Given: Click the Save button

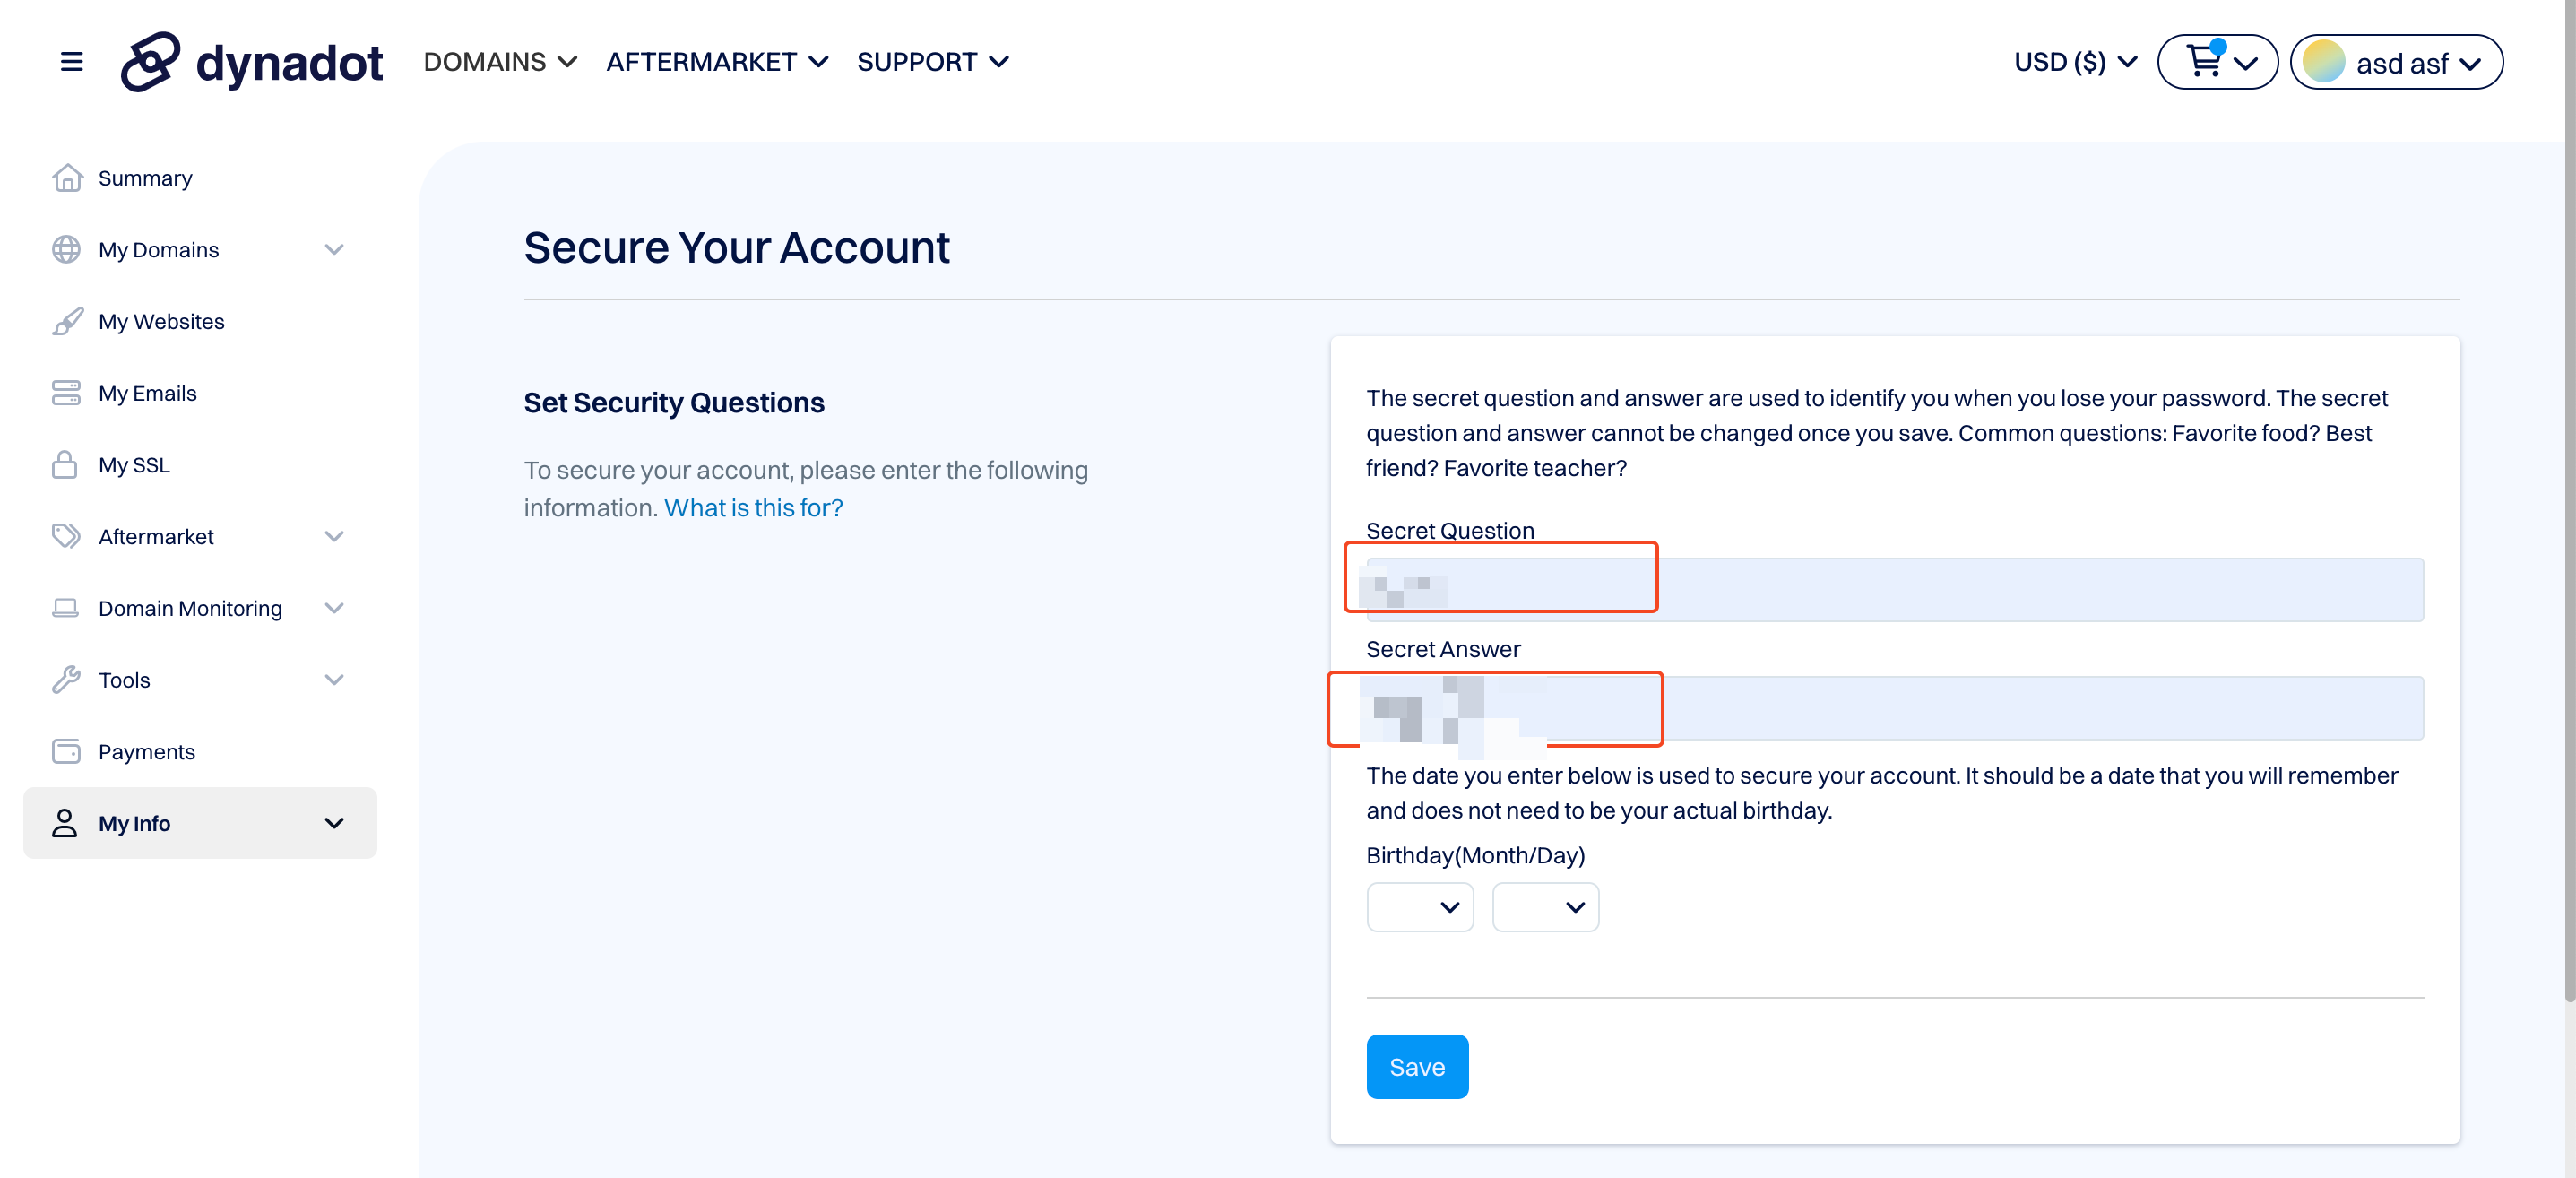Looking at the screenshot, I should click(1417, 1067).
